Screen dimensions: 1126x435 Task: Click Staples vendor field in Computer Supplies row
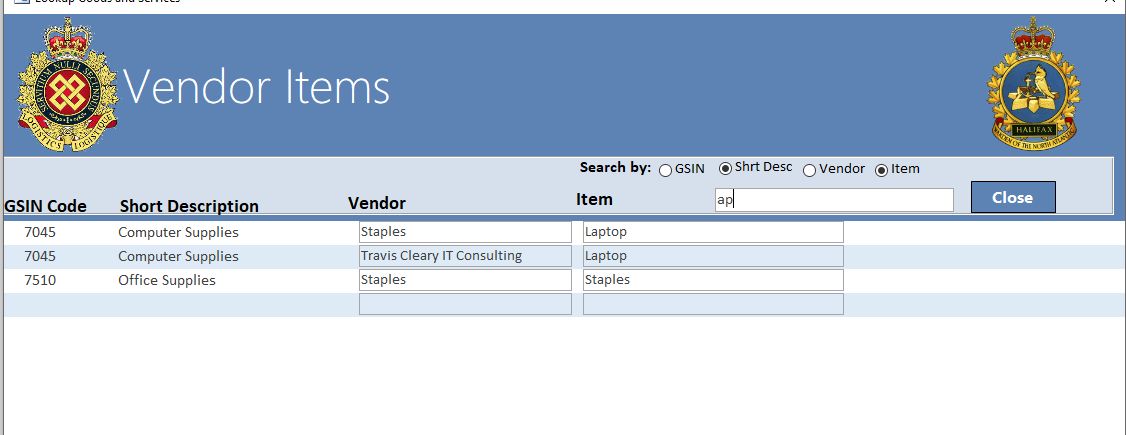[x=465, y=232]
